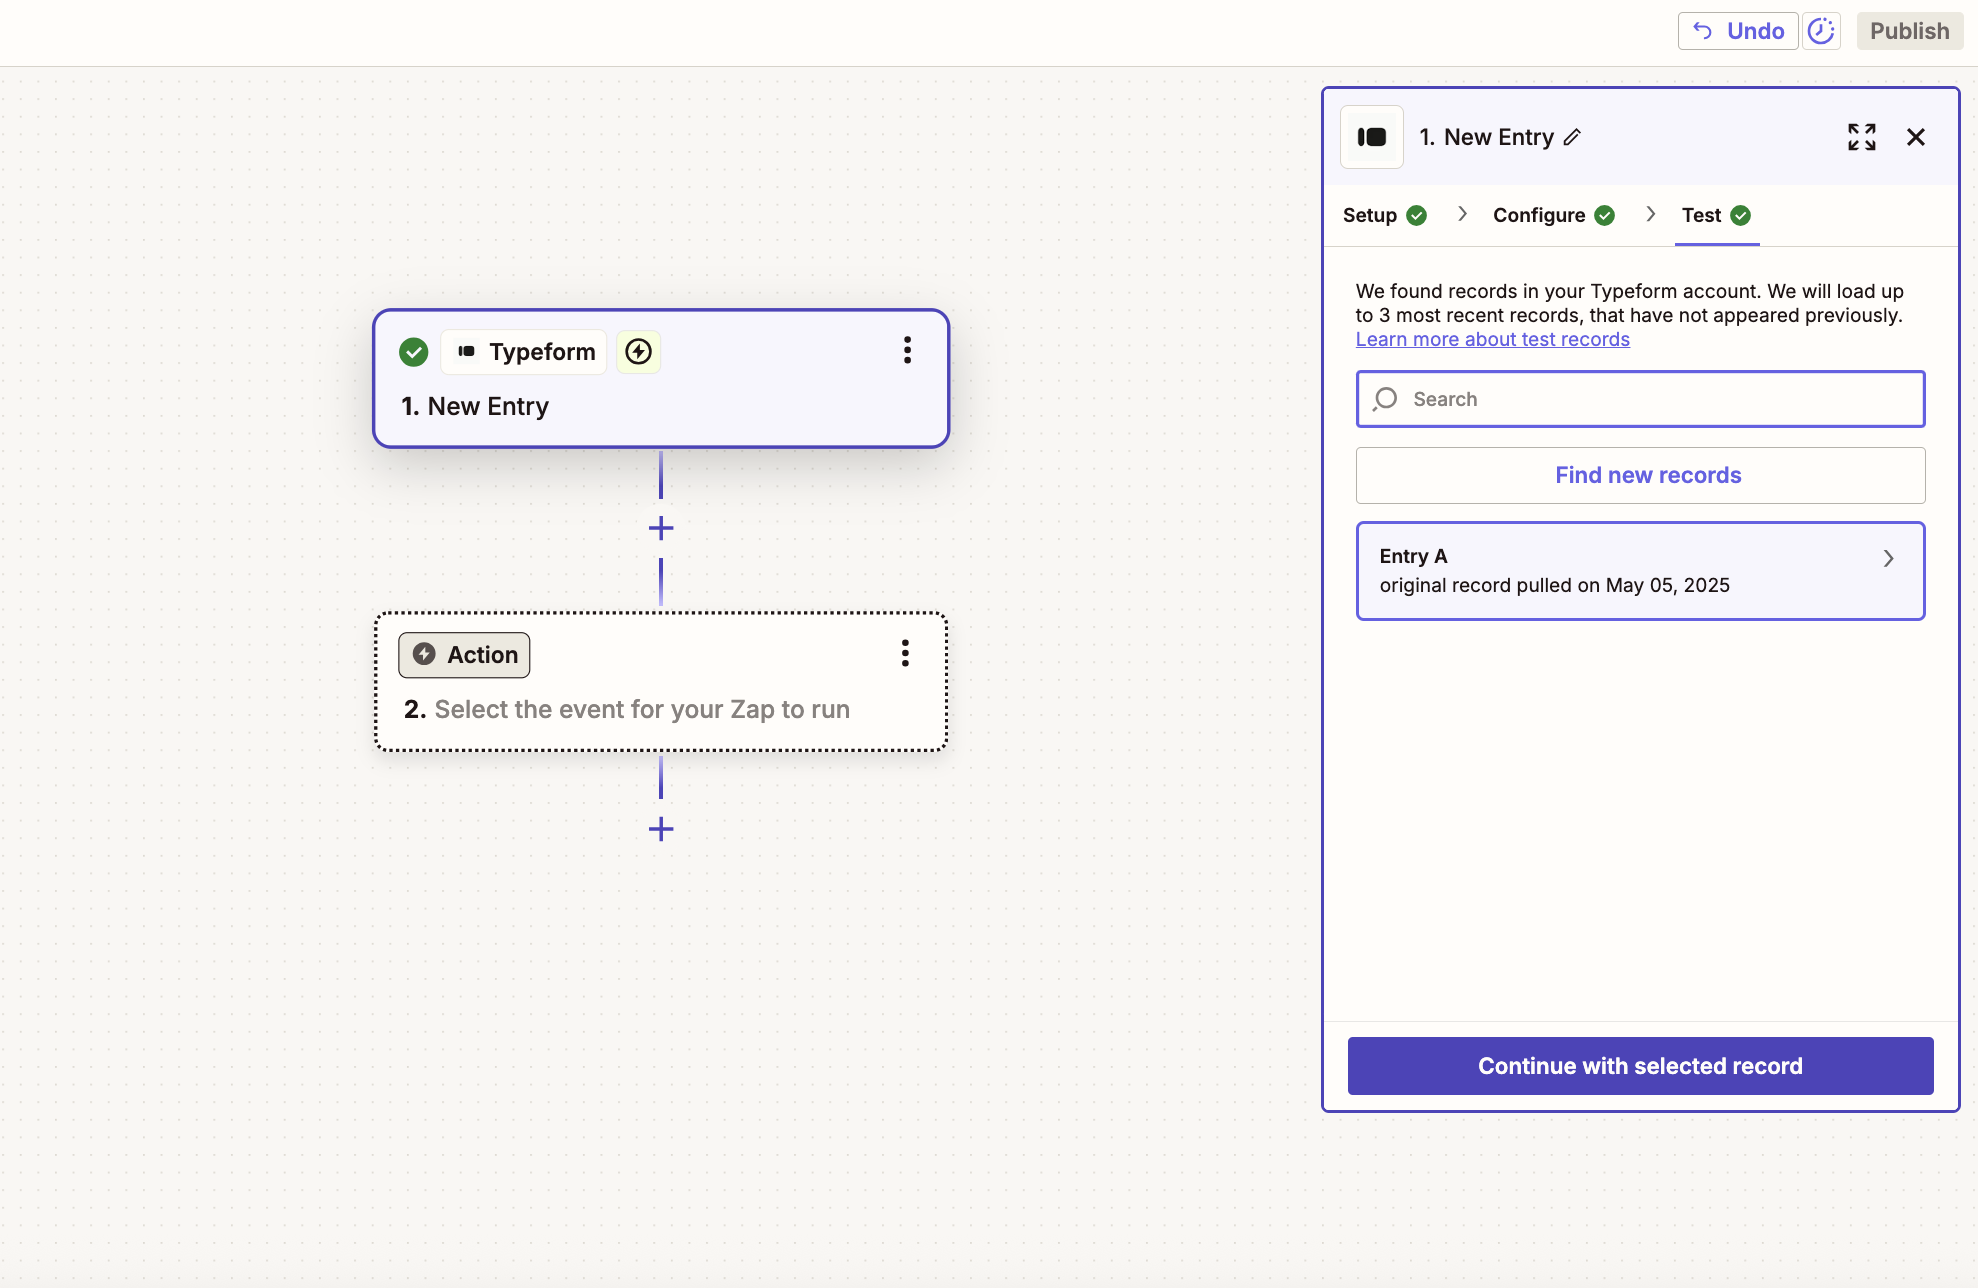Image resolution: width=1978 pixels, height=1288 pixels.
Task: Add a step below the Action card
Action: pyautogui.click(x=661, y=829)
